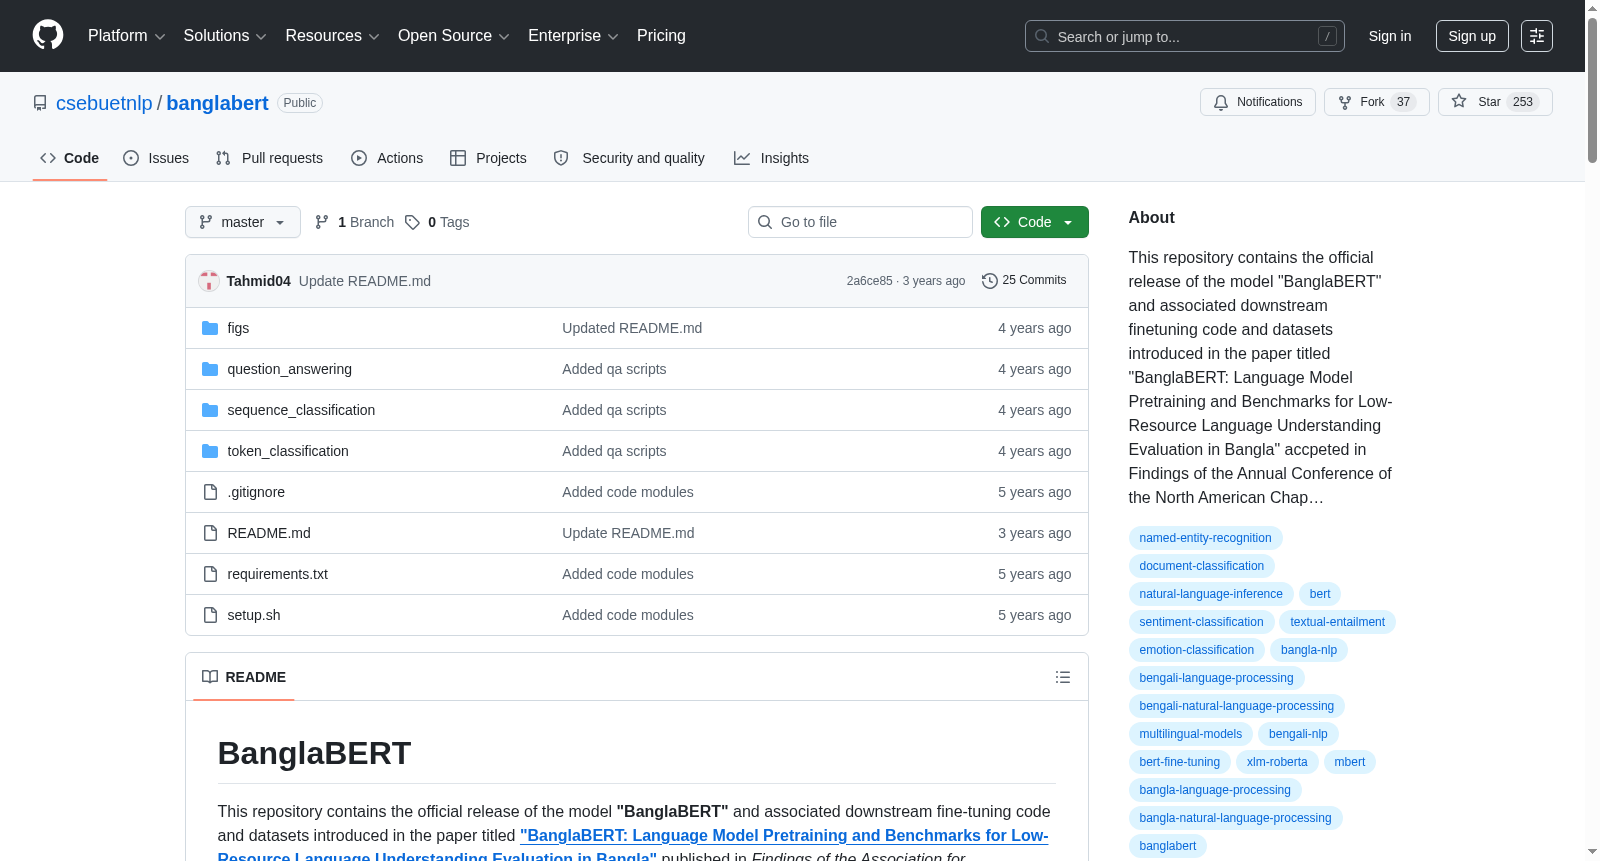Open Tahmid04 author profile link
This screenshot has width=1600, height=861.
[x=258, y=281]
